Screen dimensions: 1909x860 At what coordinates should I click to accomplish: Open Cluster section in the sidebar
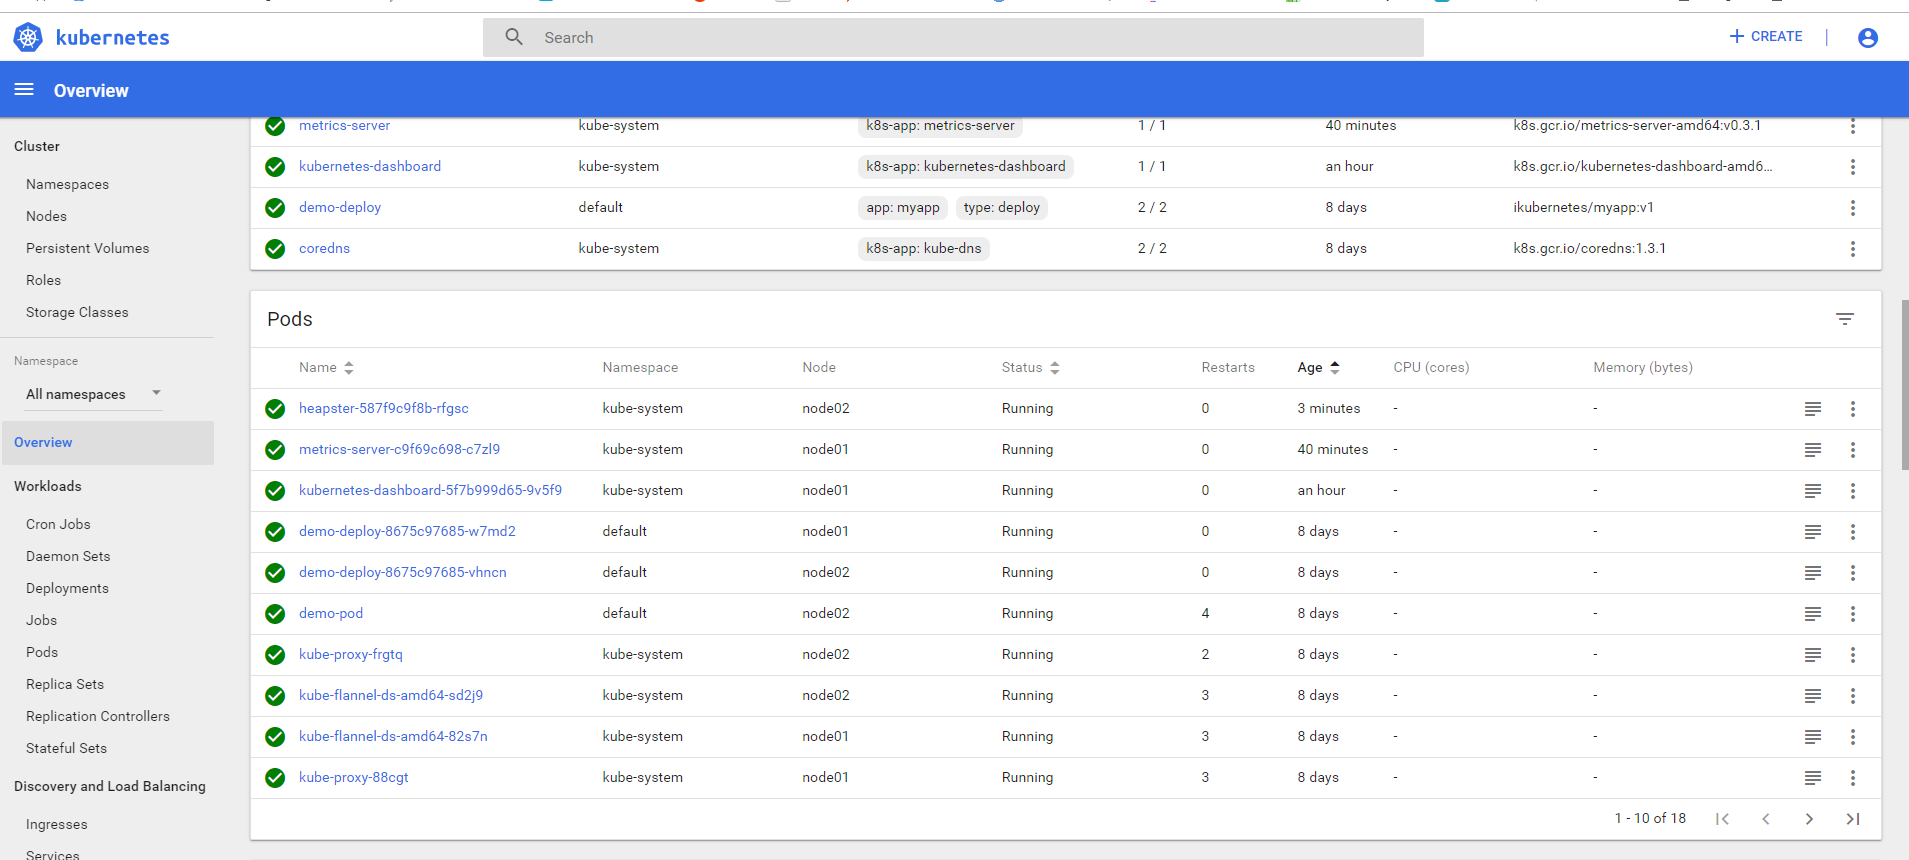pyautogui.click(x=37, y=147)
